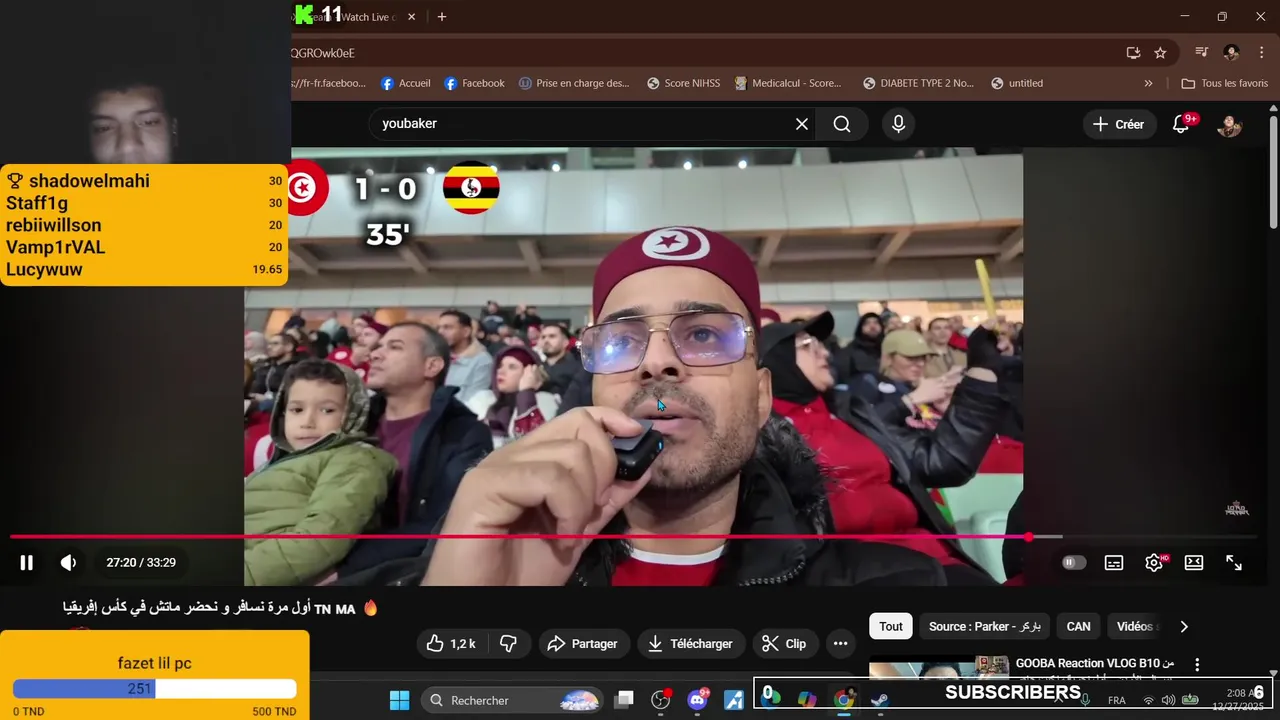
Task: Open Task View on taskbar
Action: pyautogui.click(x=624, y=700)
